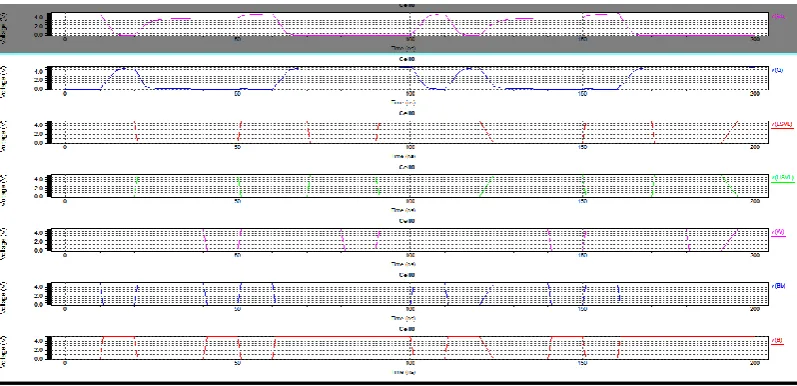
Task: Click the green underlined trace legend label
Action: coord(782,178)
